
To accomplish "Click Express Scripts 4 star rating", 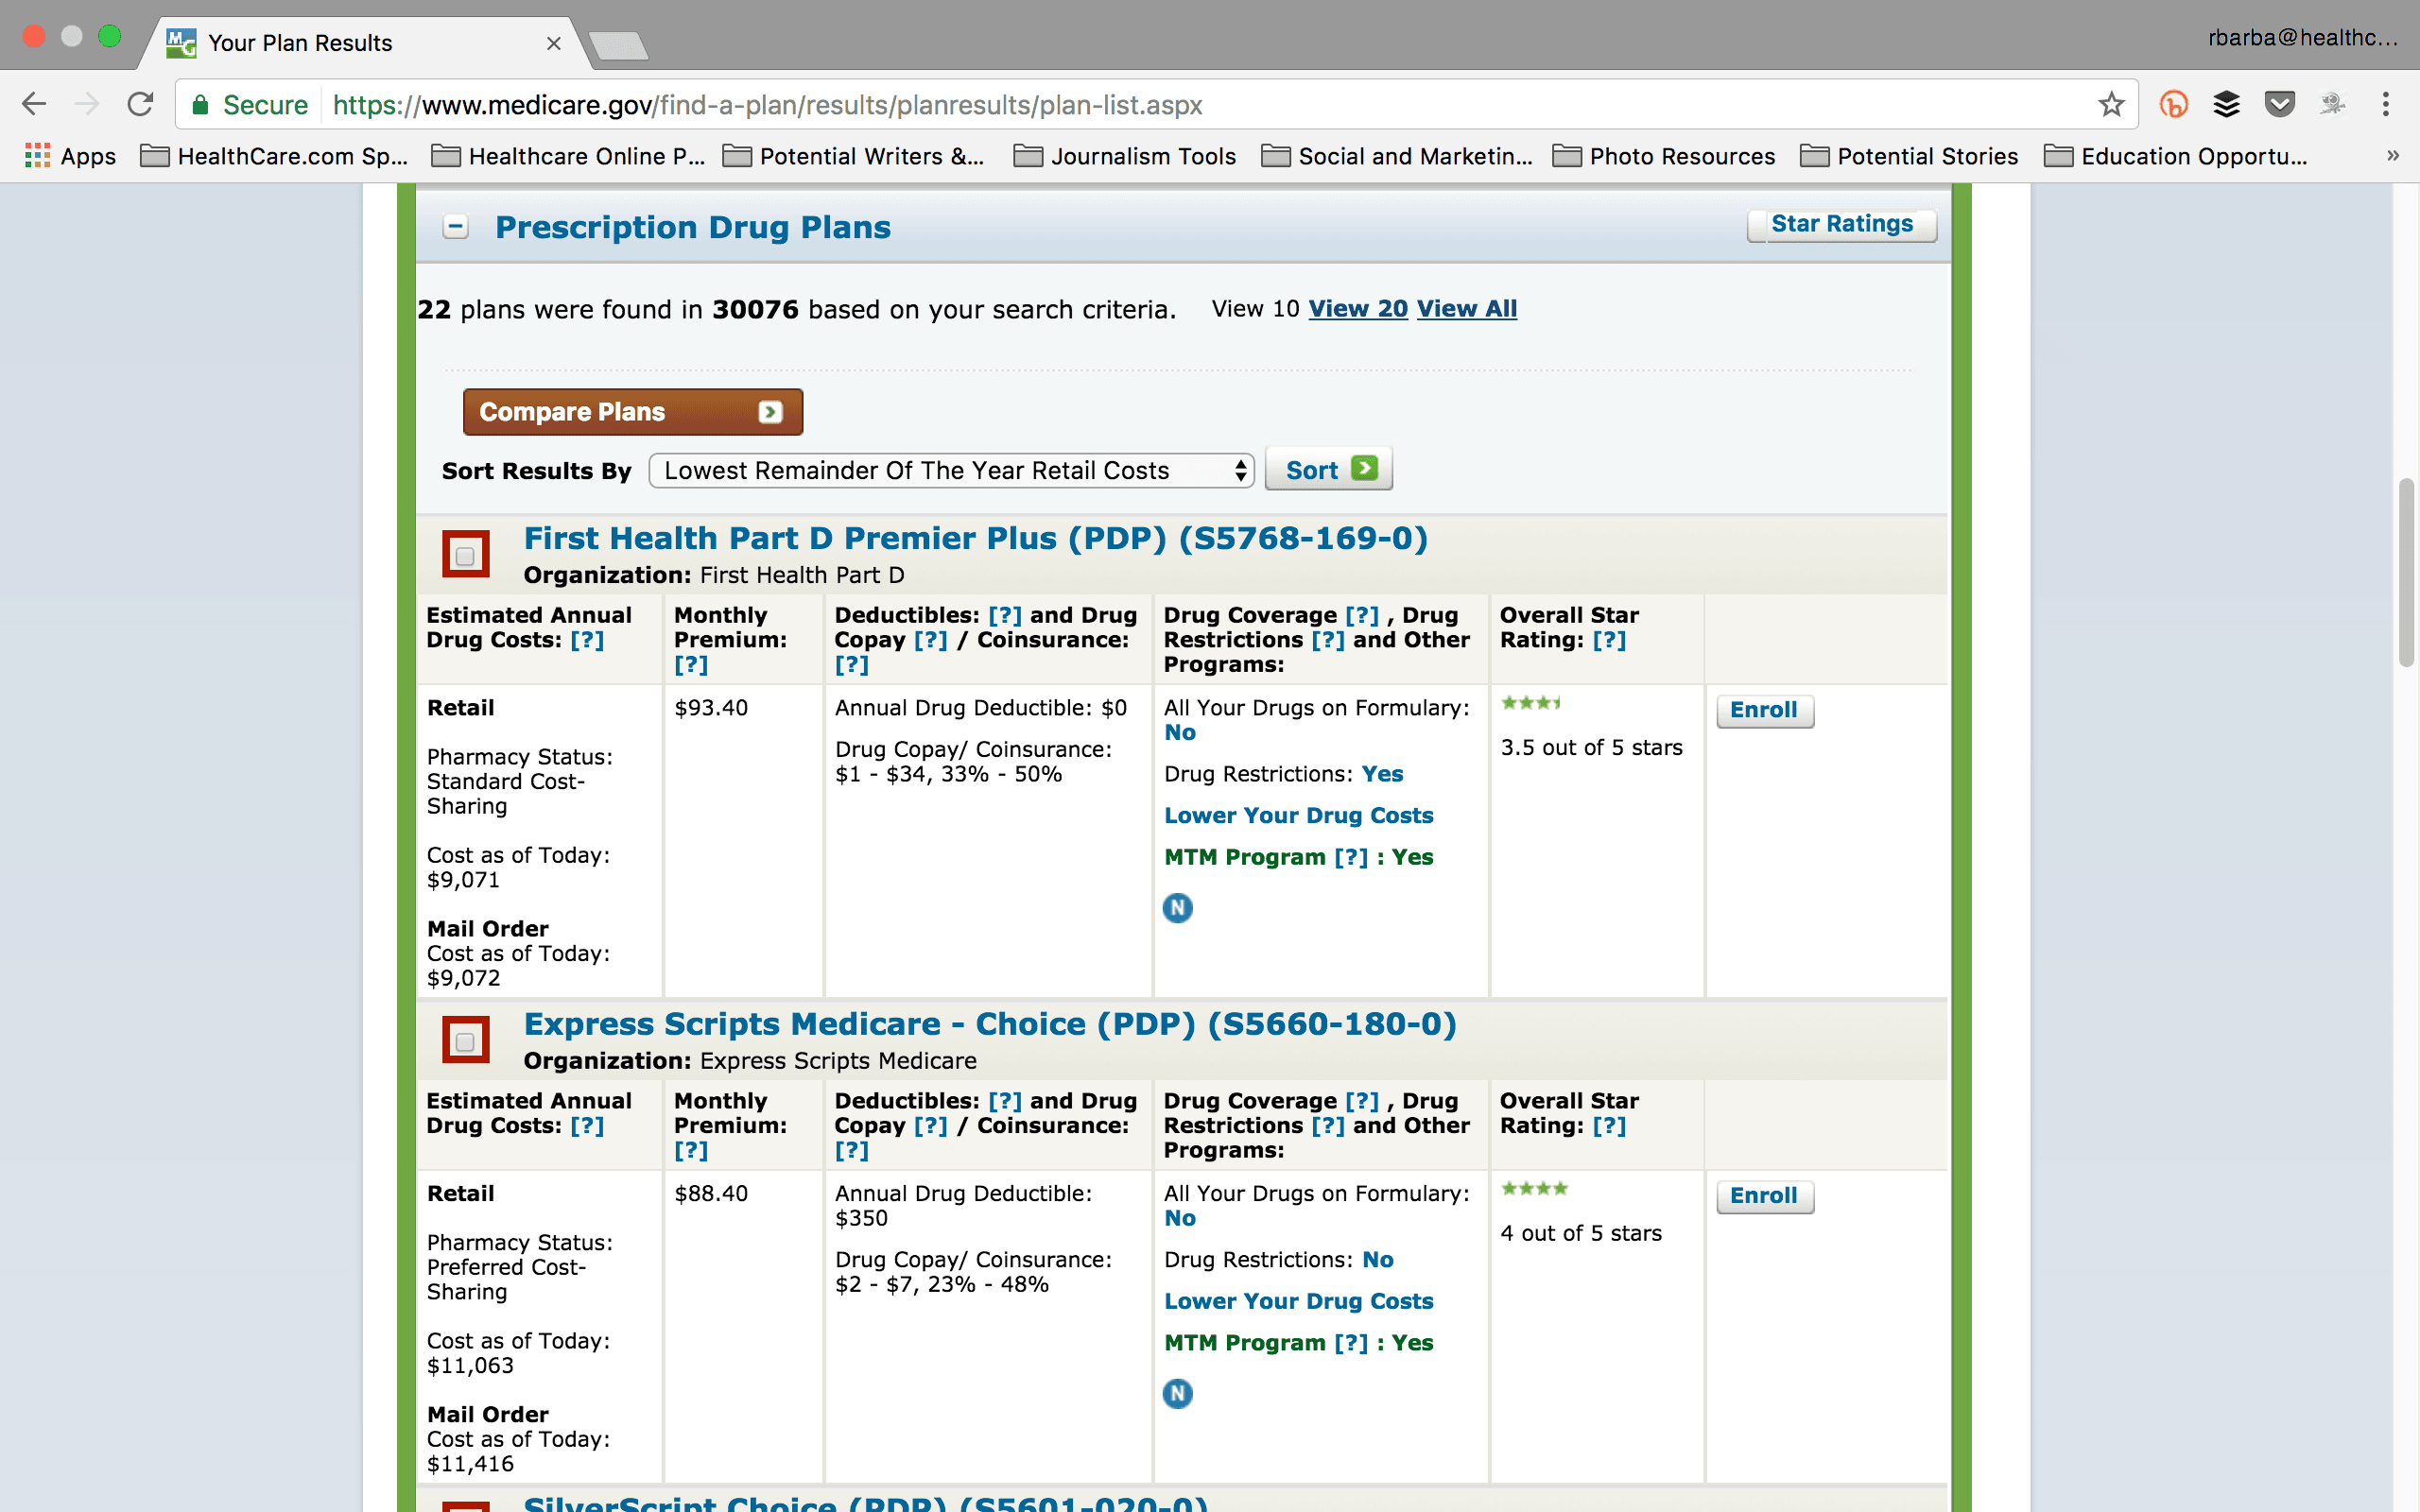I will pos(1535,1188).
